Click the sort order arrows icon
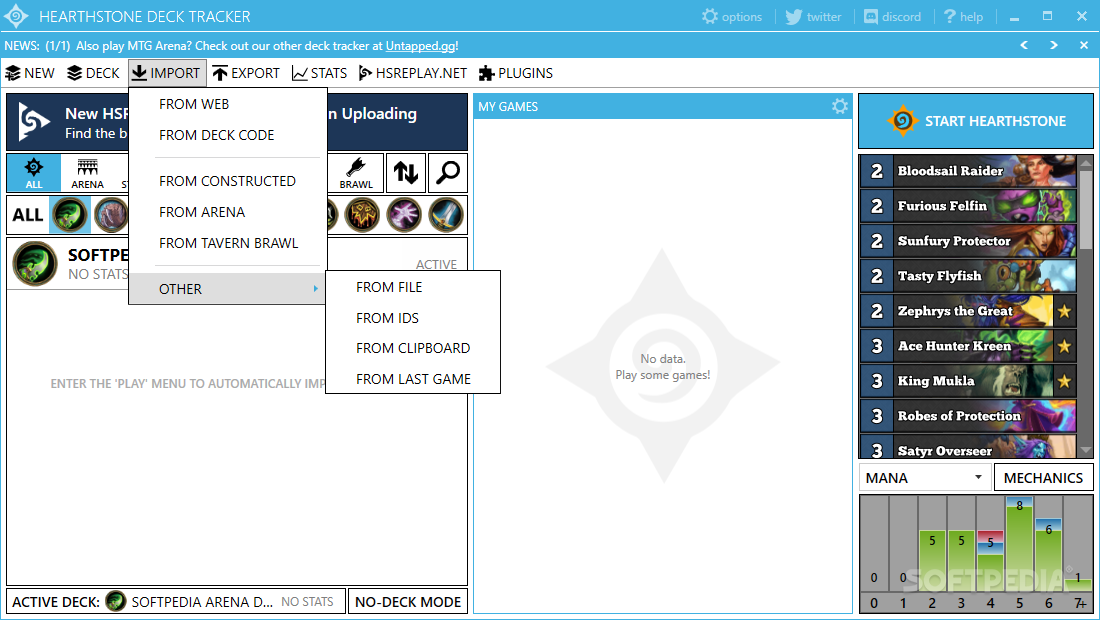 [405, 173]
